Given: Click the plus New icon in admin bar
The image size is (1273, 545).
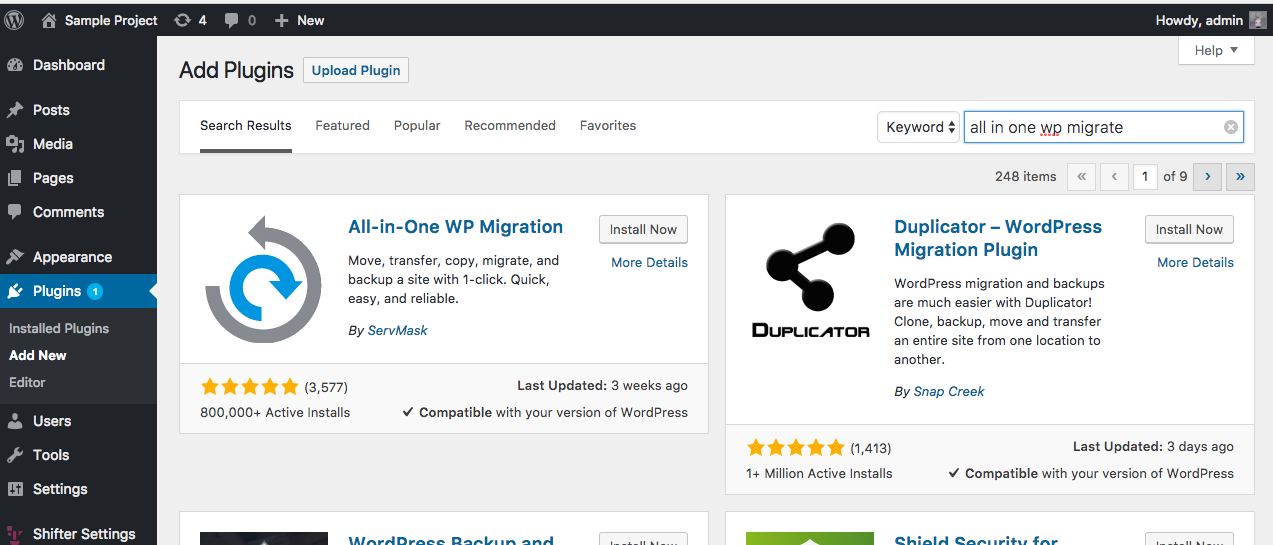Looking at the screenshot, I should click(281, 20).
